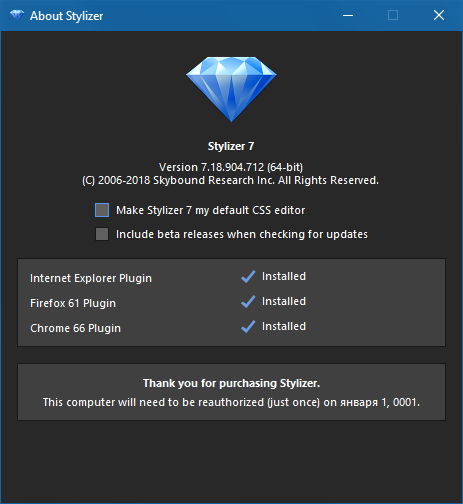The image size is (463, 504).
Task: Enable Stylizer 7 as default CSS editor
Action: [102, 210]
